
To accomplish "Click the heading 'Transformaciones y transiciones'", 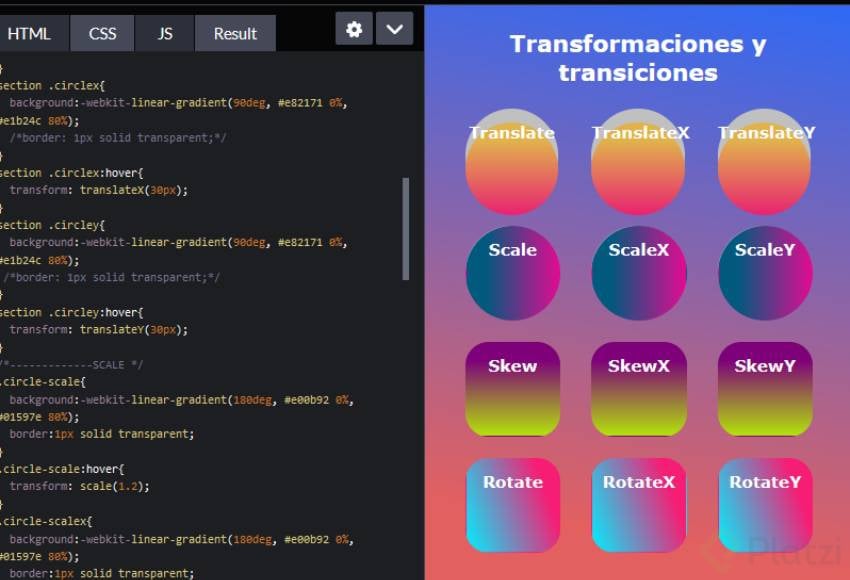I will (x=638, y=58).
